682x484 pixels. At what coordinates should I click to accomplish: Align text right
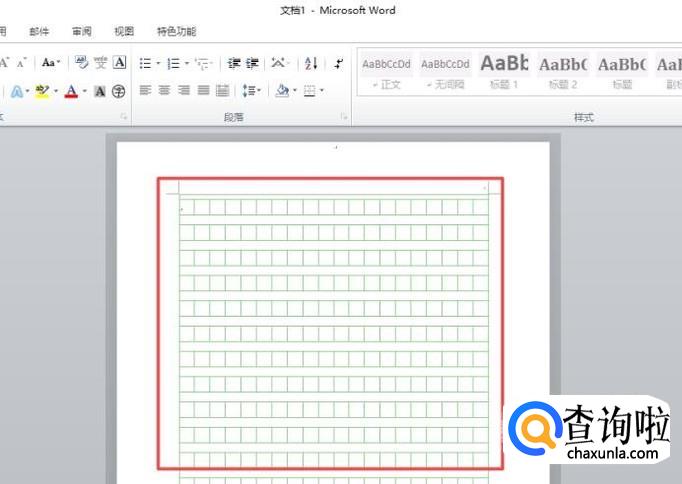pyautogui.click(x=184, y=90)
